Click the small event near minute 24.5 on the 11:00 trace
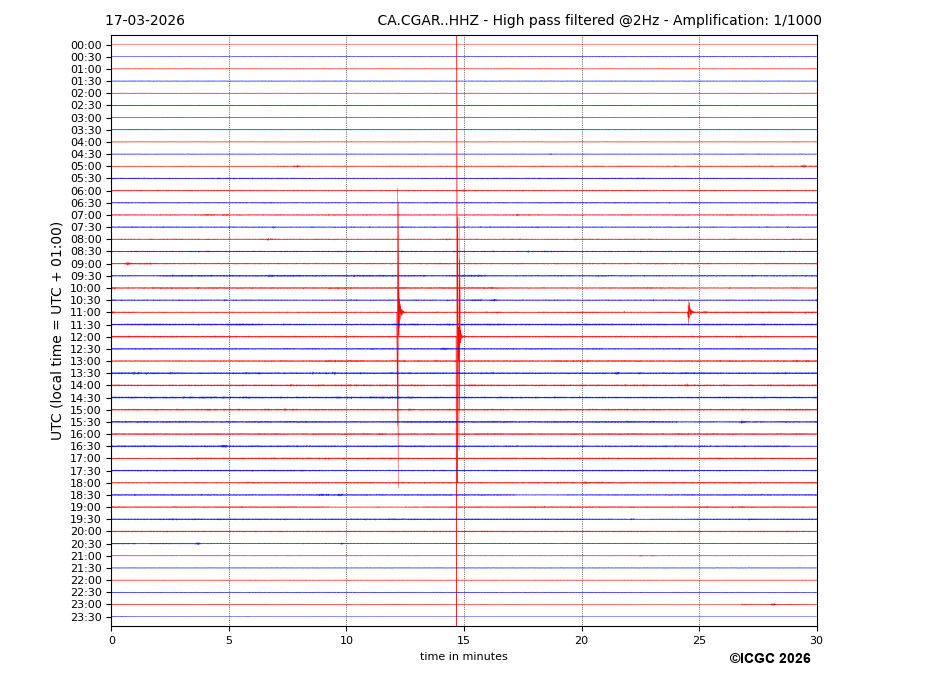The width and height of the screenshot is (927, 696). tap(689, 312)
